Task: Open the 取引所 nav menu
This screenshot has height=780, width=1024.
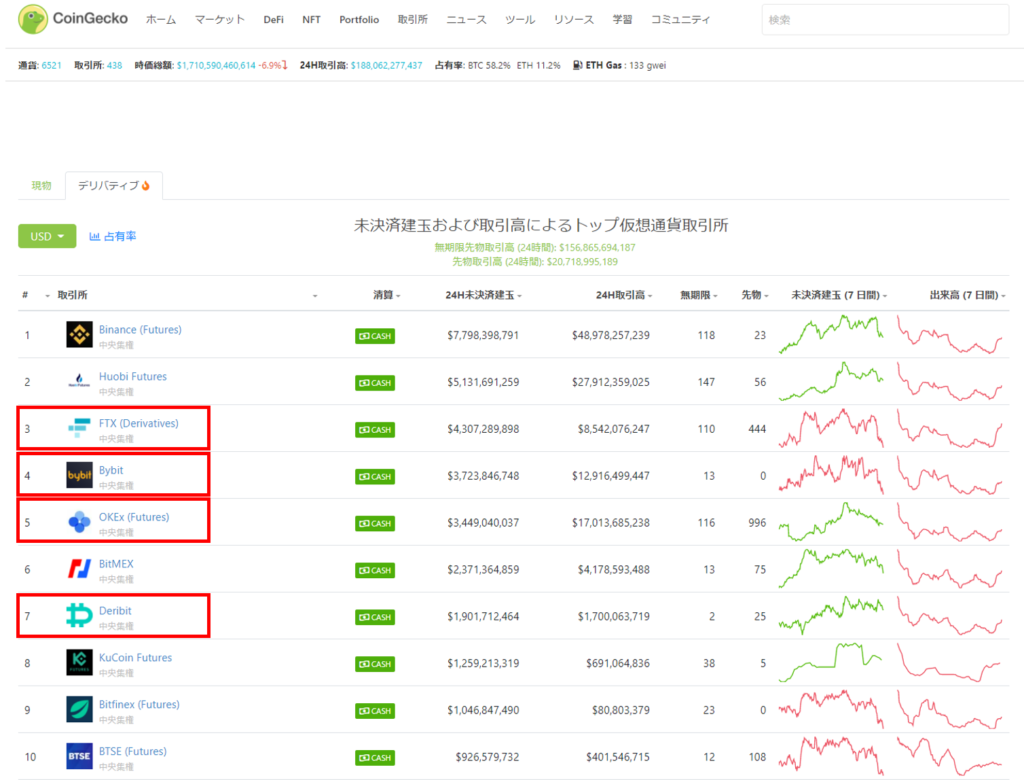Action: [x=413, y=20]
